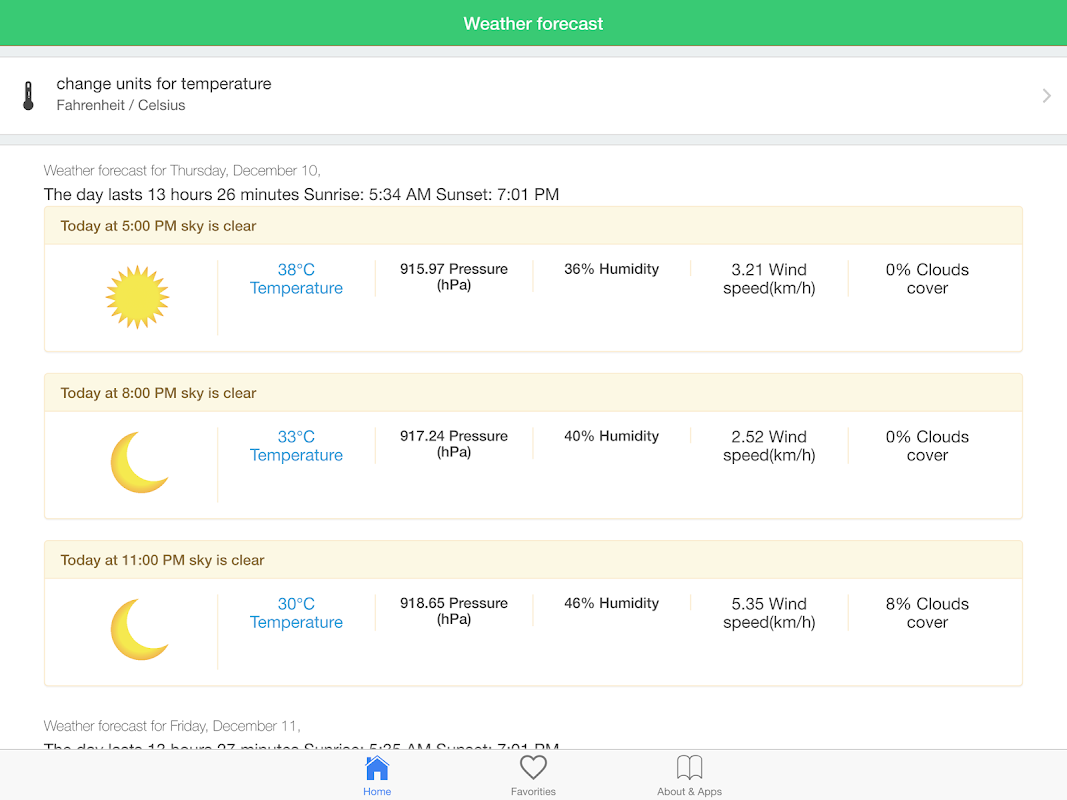This screenshot has width=1067, height=800.
Task: Click the 30°C Temperature link
Action: click(x=296, y=613)
